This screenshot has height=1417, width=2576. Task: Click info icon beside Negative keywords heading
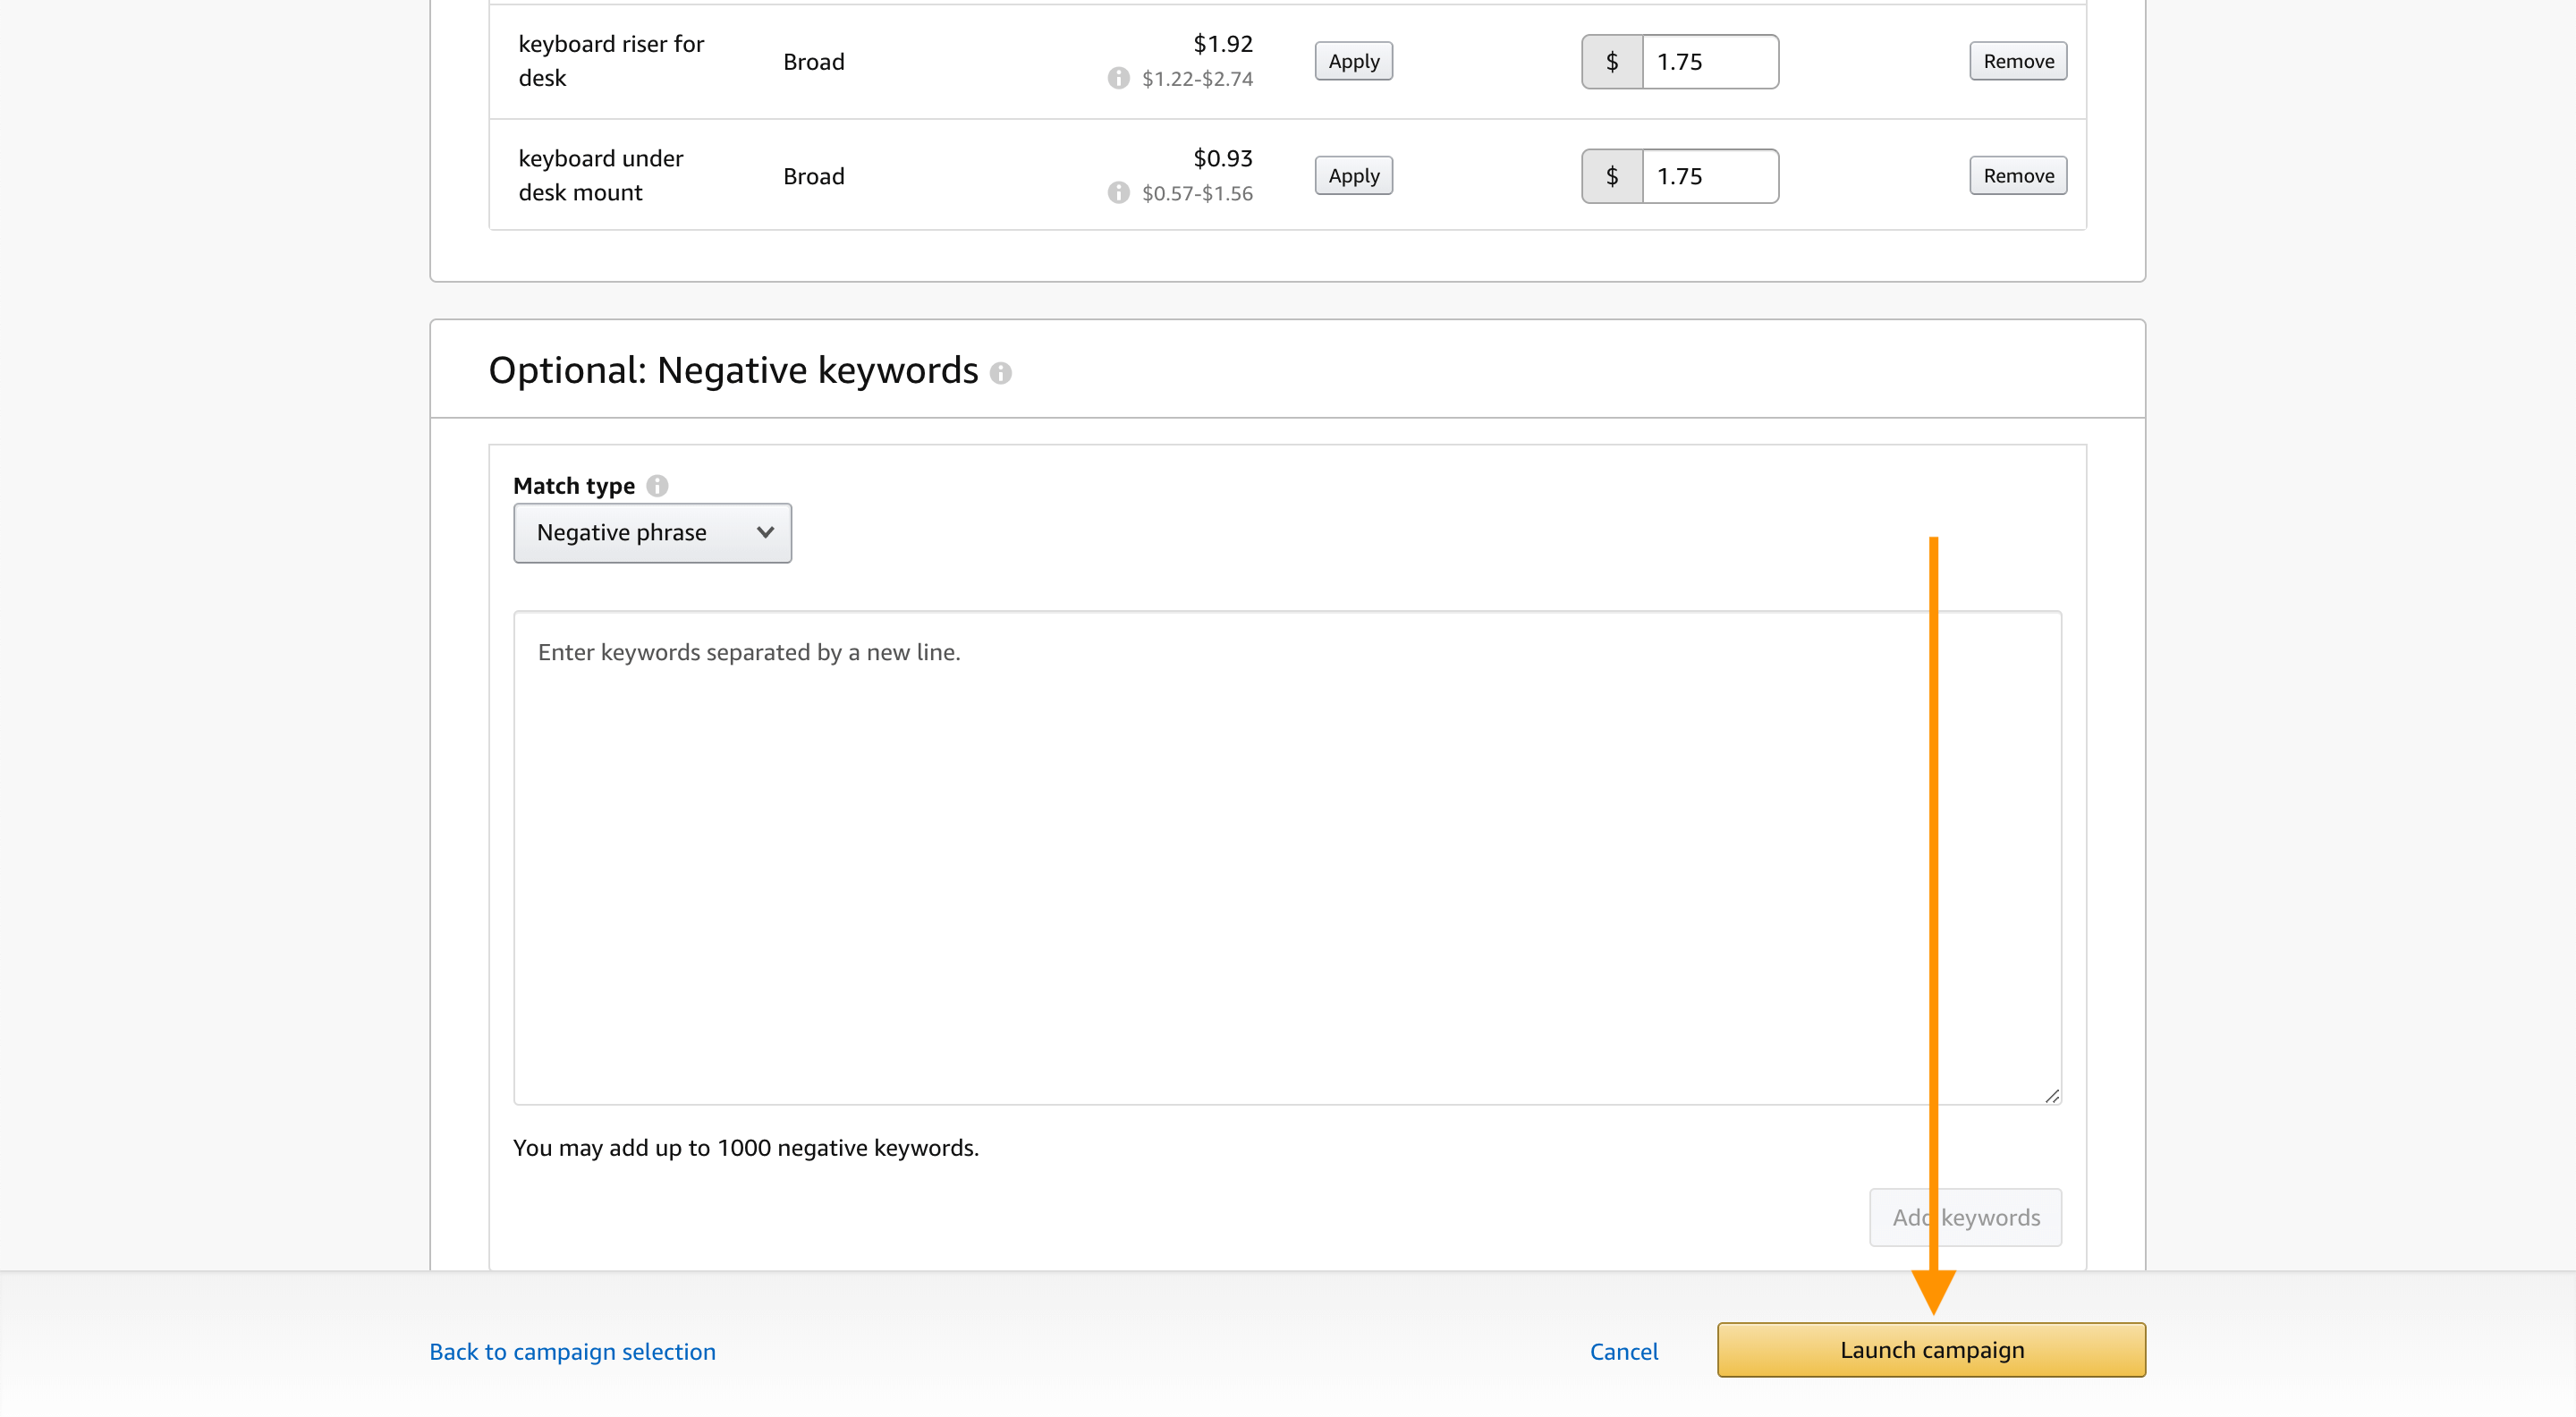[x=1000, y=373]
